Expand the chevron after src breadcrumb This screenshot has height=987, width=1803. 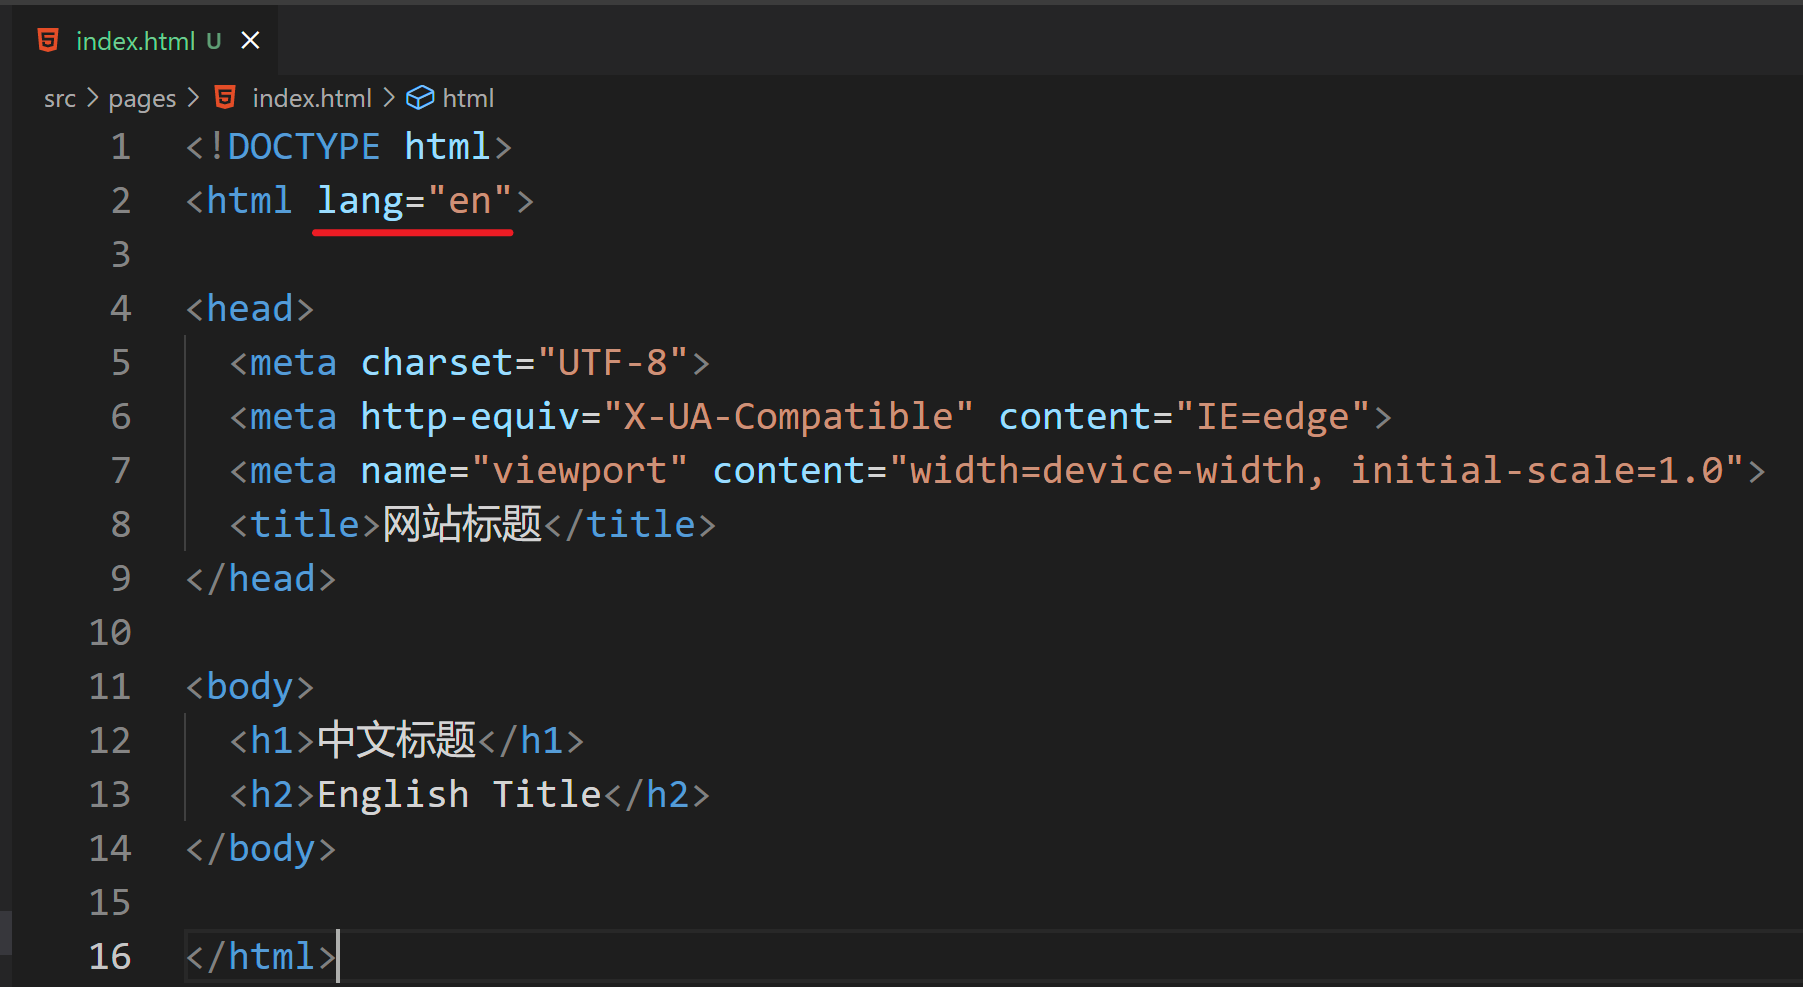coord(92,97)
